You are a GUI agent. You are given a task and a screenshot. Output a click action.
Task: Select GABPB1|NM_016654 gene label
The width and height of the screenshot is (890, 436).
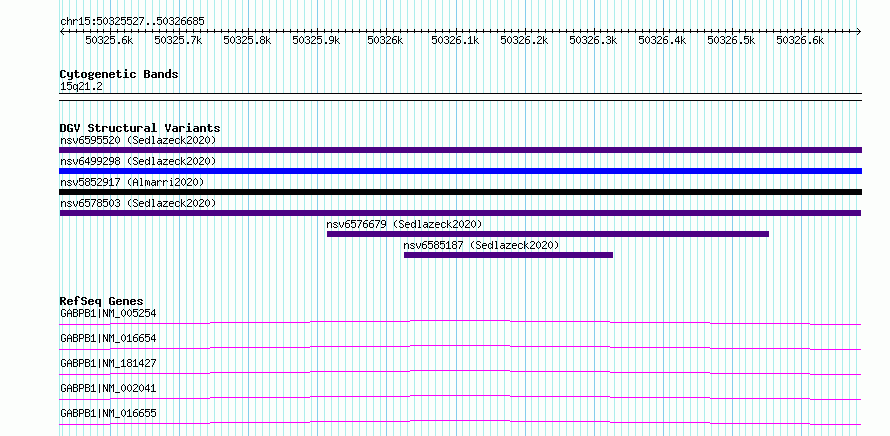(108, 338)
